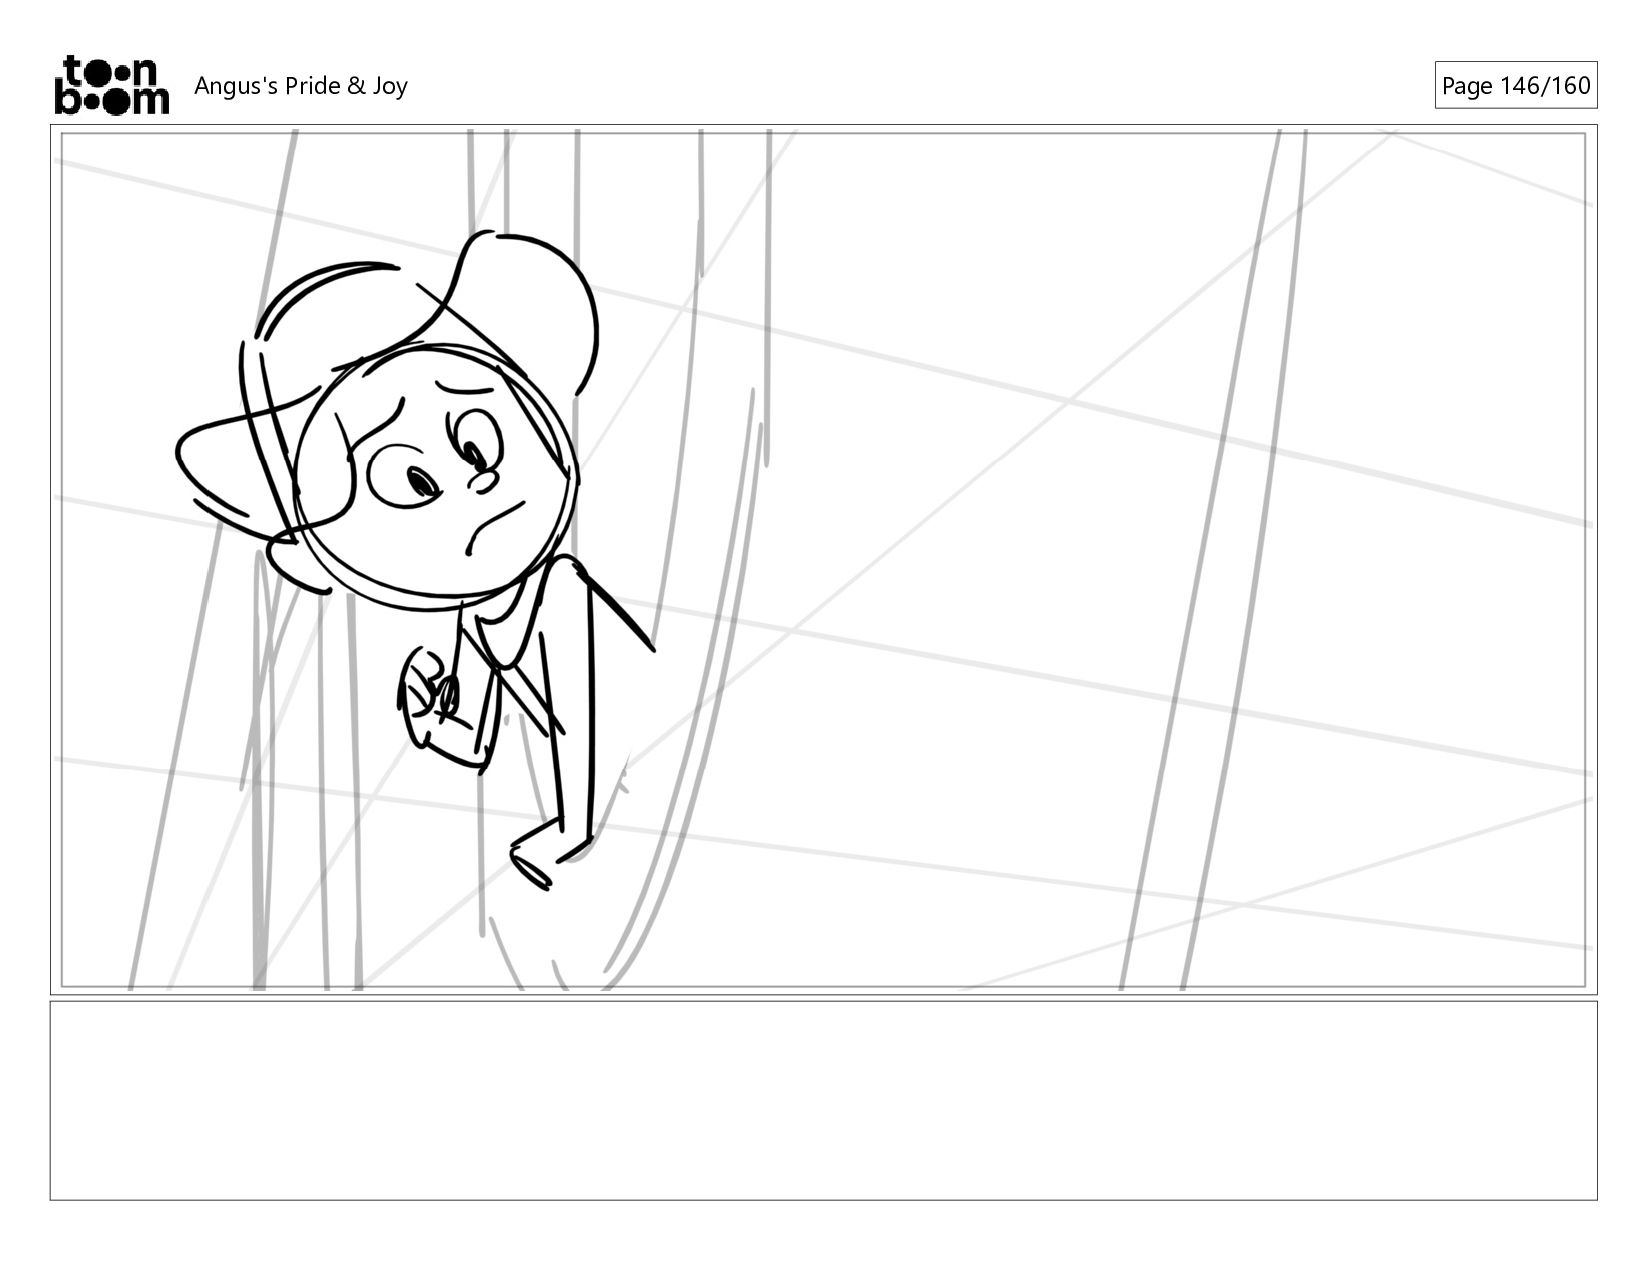Click the Toon Boom logo
The image size is (1650, 1275).
click(x=111, y=85)
